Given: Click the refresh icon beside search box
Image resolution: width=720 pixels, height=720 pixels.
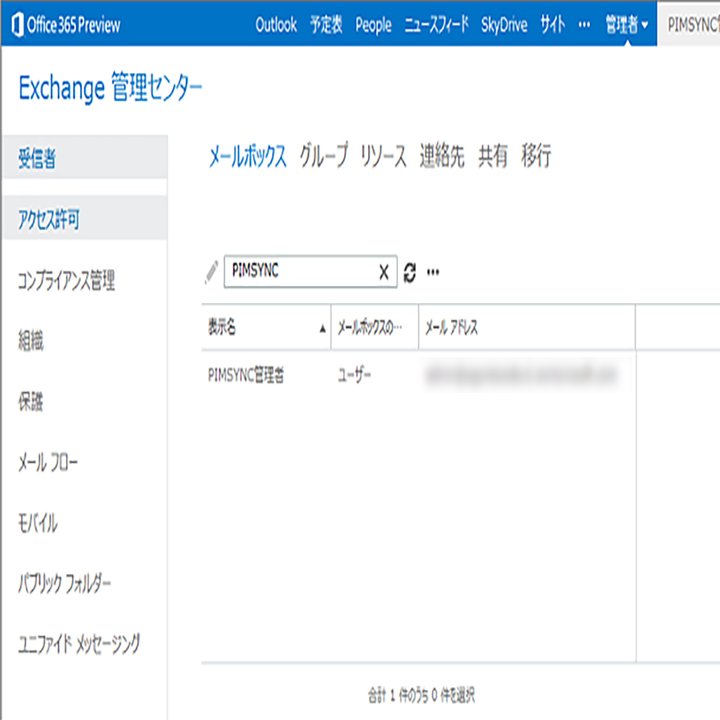Looking at the screenshot, I should [x=410, y=272].
